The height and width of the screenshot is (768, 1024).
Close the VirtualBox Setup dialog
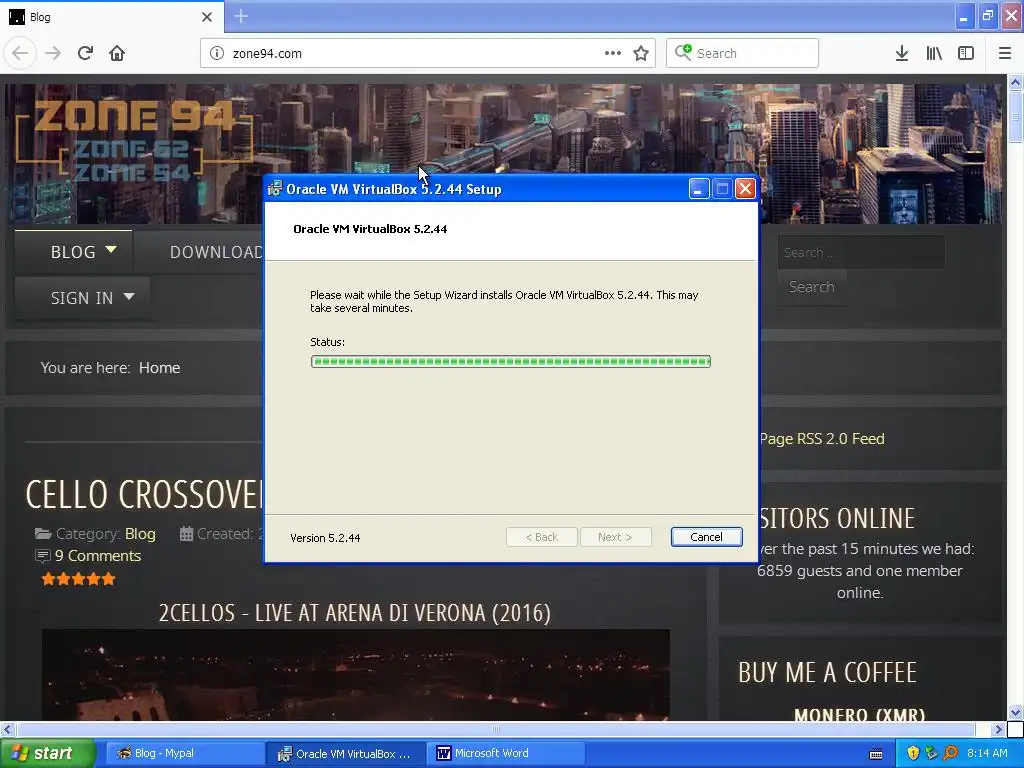745,189
